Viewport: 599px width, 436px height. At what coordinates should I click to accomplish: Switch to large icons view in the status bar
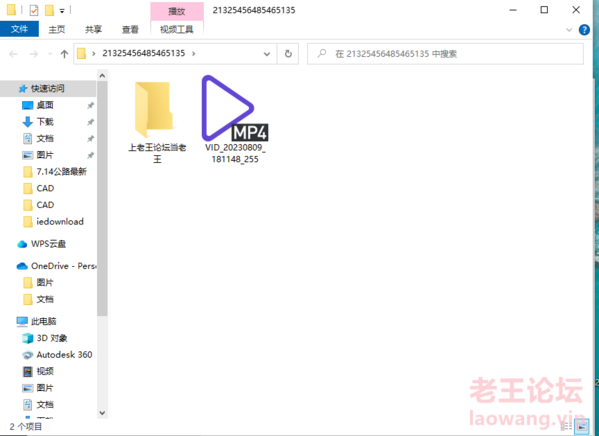(x=582, y=426)
